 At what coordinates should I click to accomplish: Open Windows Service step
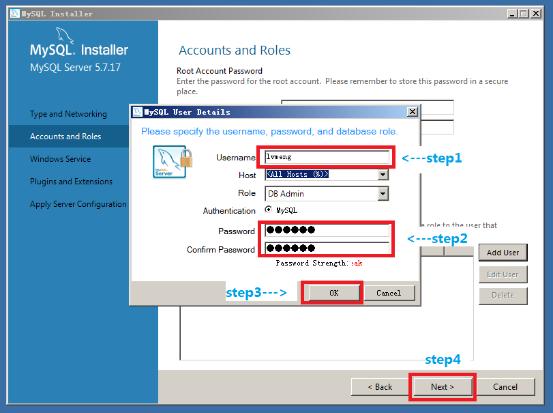pyautogui.click(x=60, y=159)
